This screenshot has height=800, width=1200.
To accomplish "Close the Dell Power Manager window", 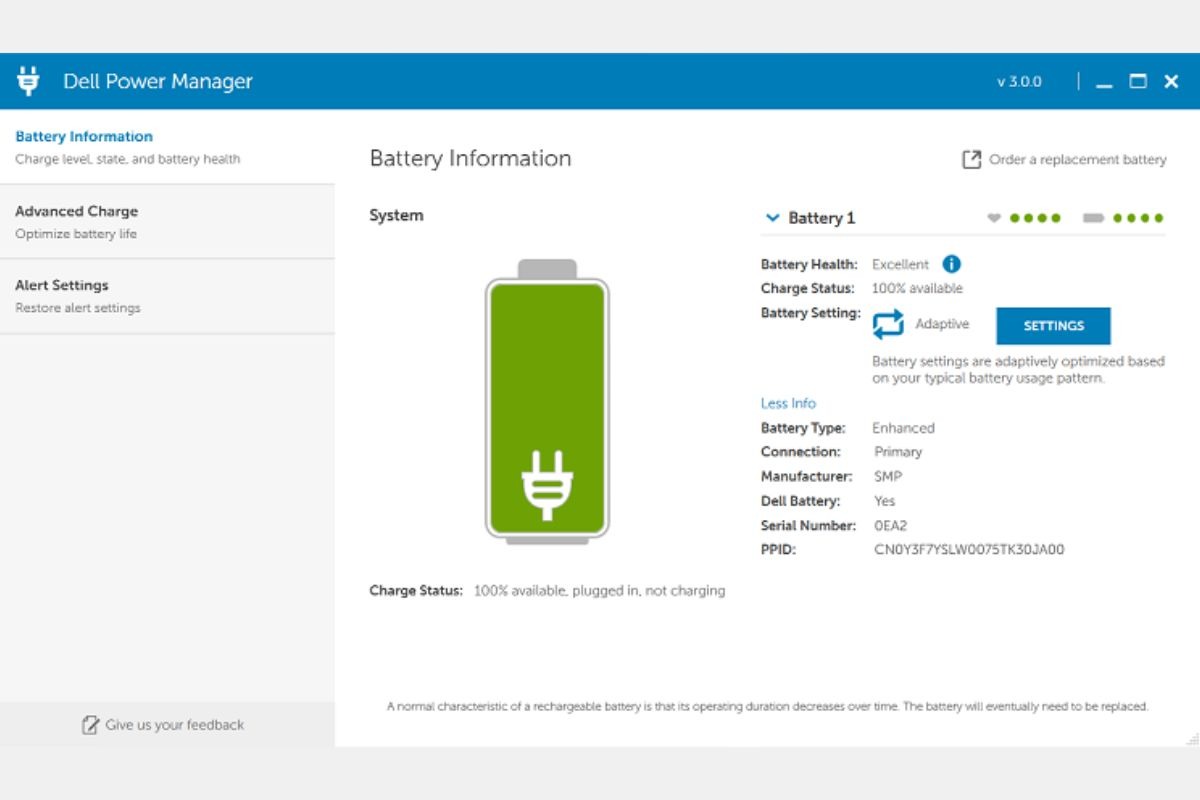I will tap(1171, 82).
